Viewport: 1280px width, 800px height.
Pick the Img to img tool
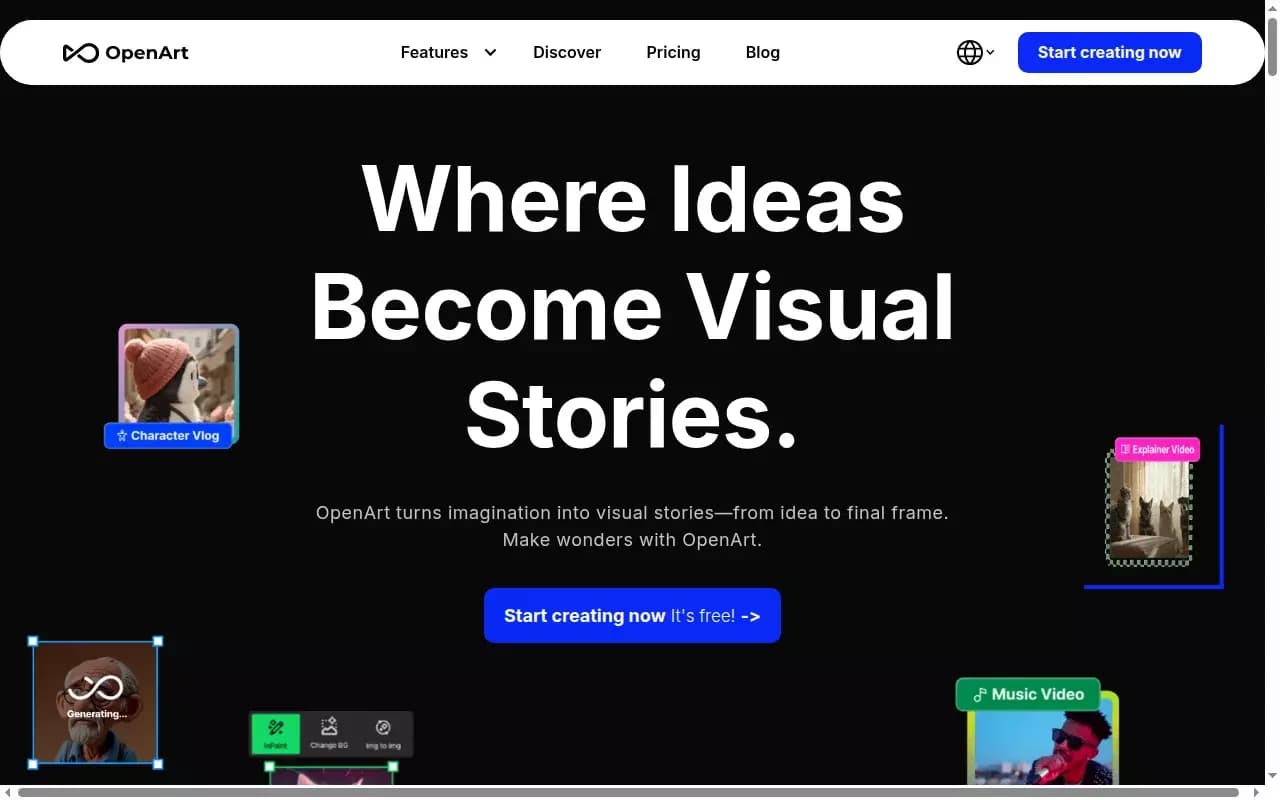click(x=383, y=734)
